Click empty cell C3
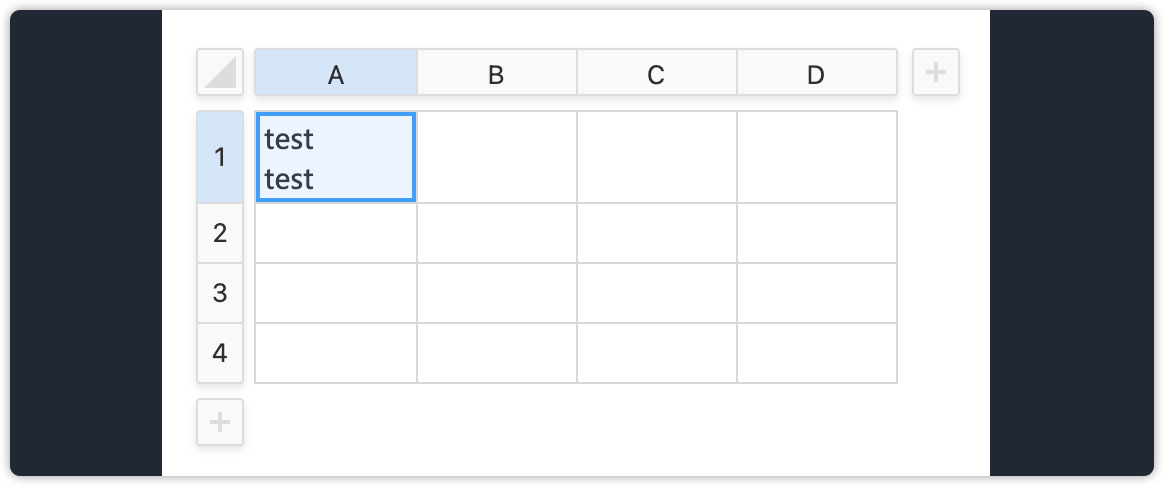Image resolution: width=1164 pixels, height=486 pixels. [656, 293]
